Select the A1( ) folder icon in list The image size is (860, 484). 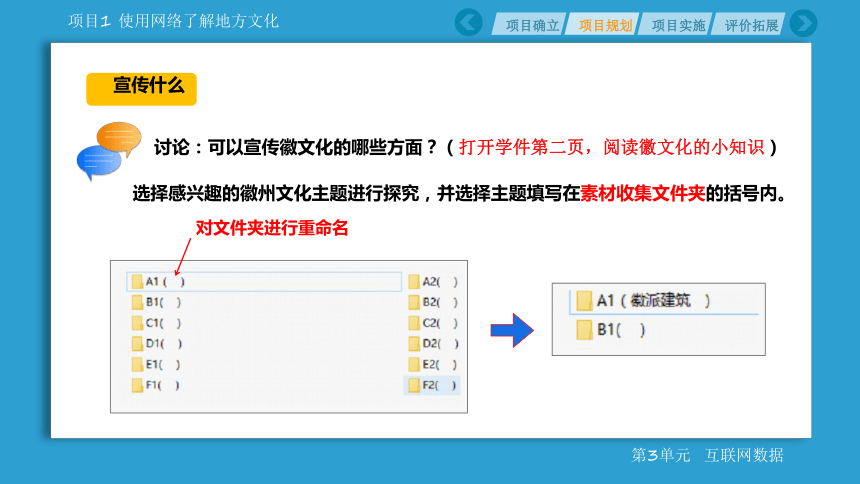pyautogui.click(x=137, y=282)
